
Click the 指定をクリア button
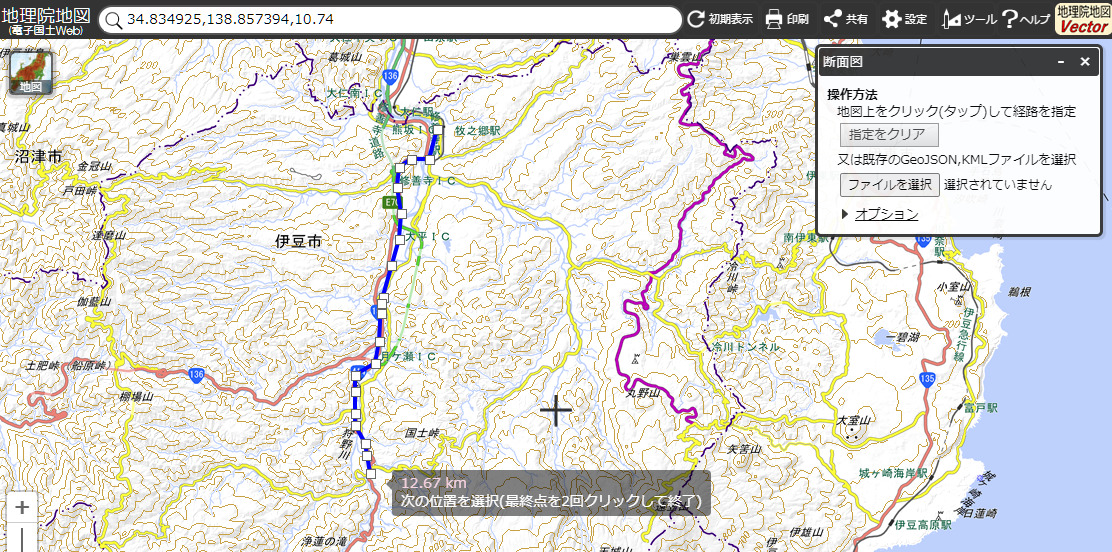(x=889, y=135)
